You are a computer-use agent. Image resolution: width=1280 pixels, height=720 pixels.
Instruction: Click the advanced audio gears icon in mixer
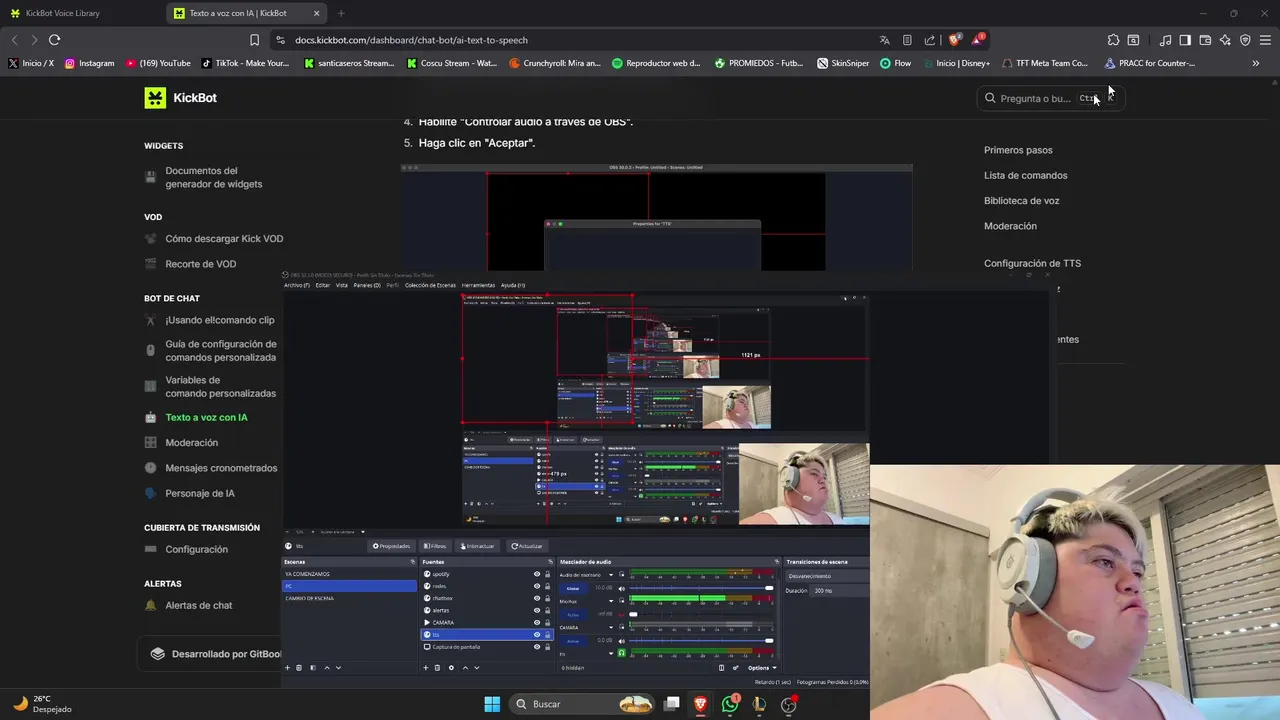coord(735,667)
